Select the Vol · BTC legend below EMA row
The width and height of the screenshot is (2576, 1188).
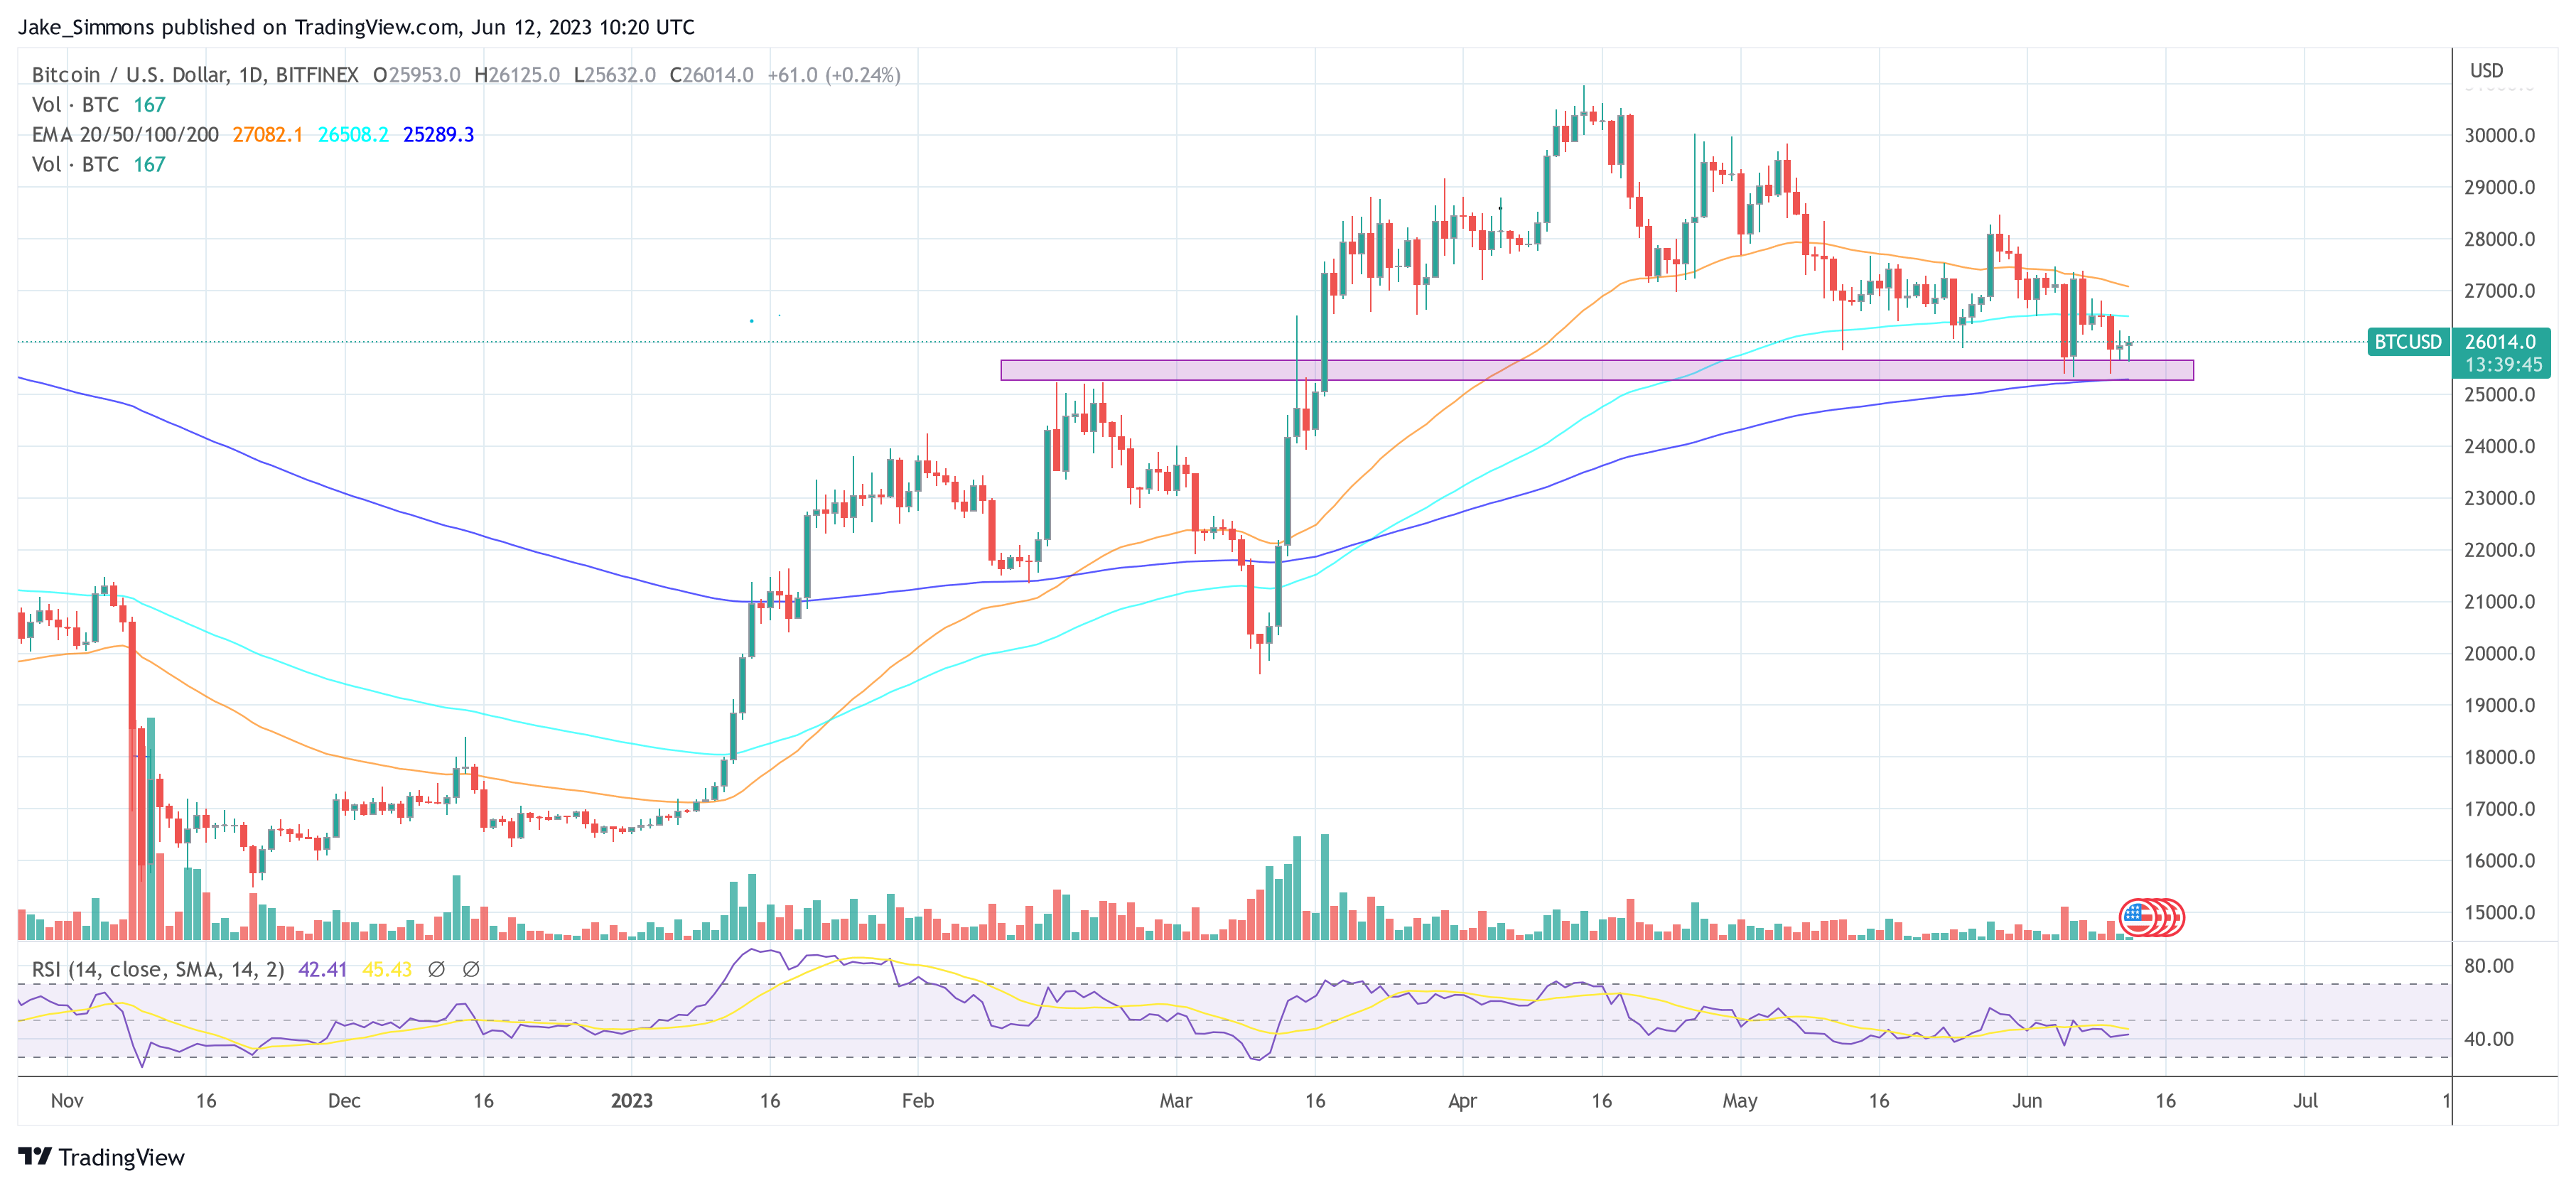coord(98,165)
